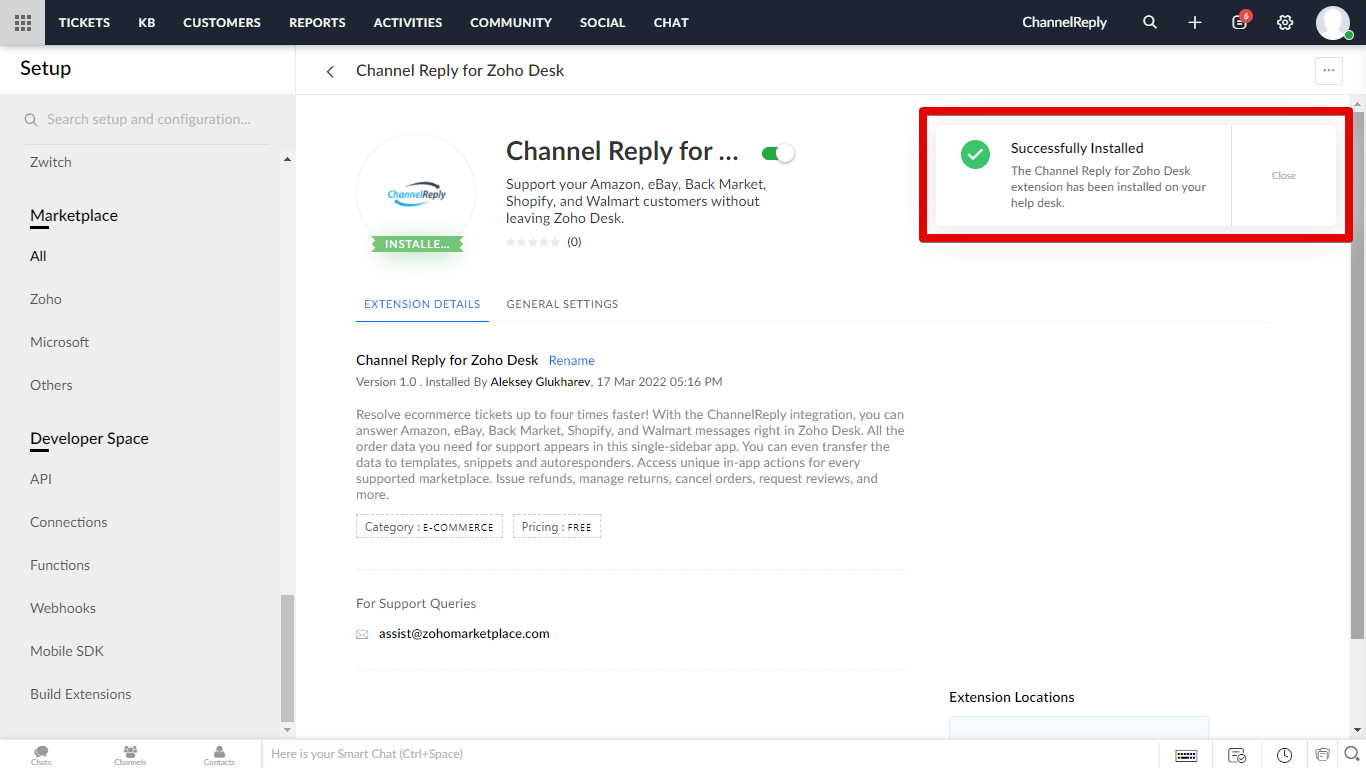1366x768 pixels.
Task: Click the user profile avatar
Action: [1333, 22]
